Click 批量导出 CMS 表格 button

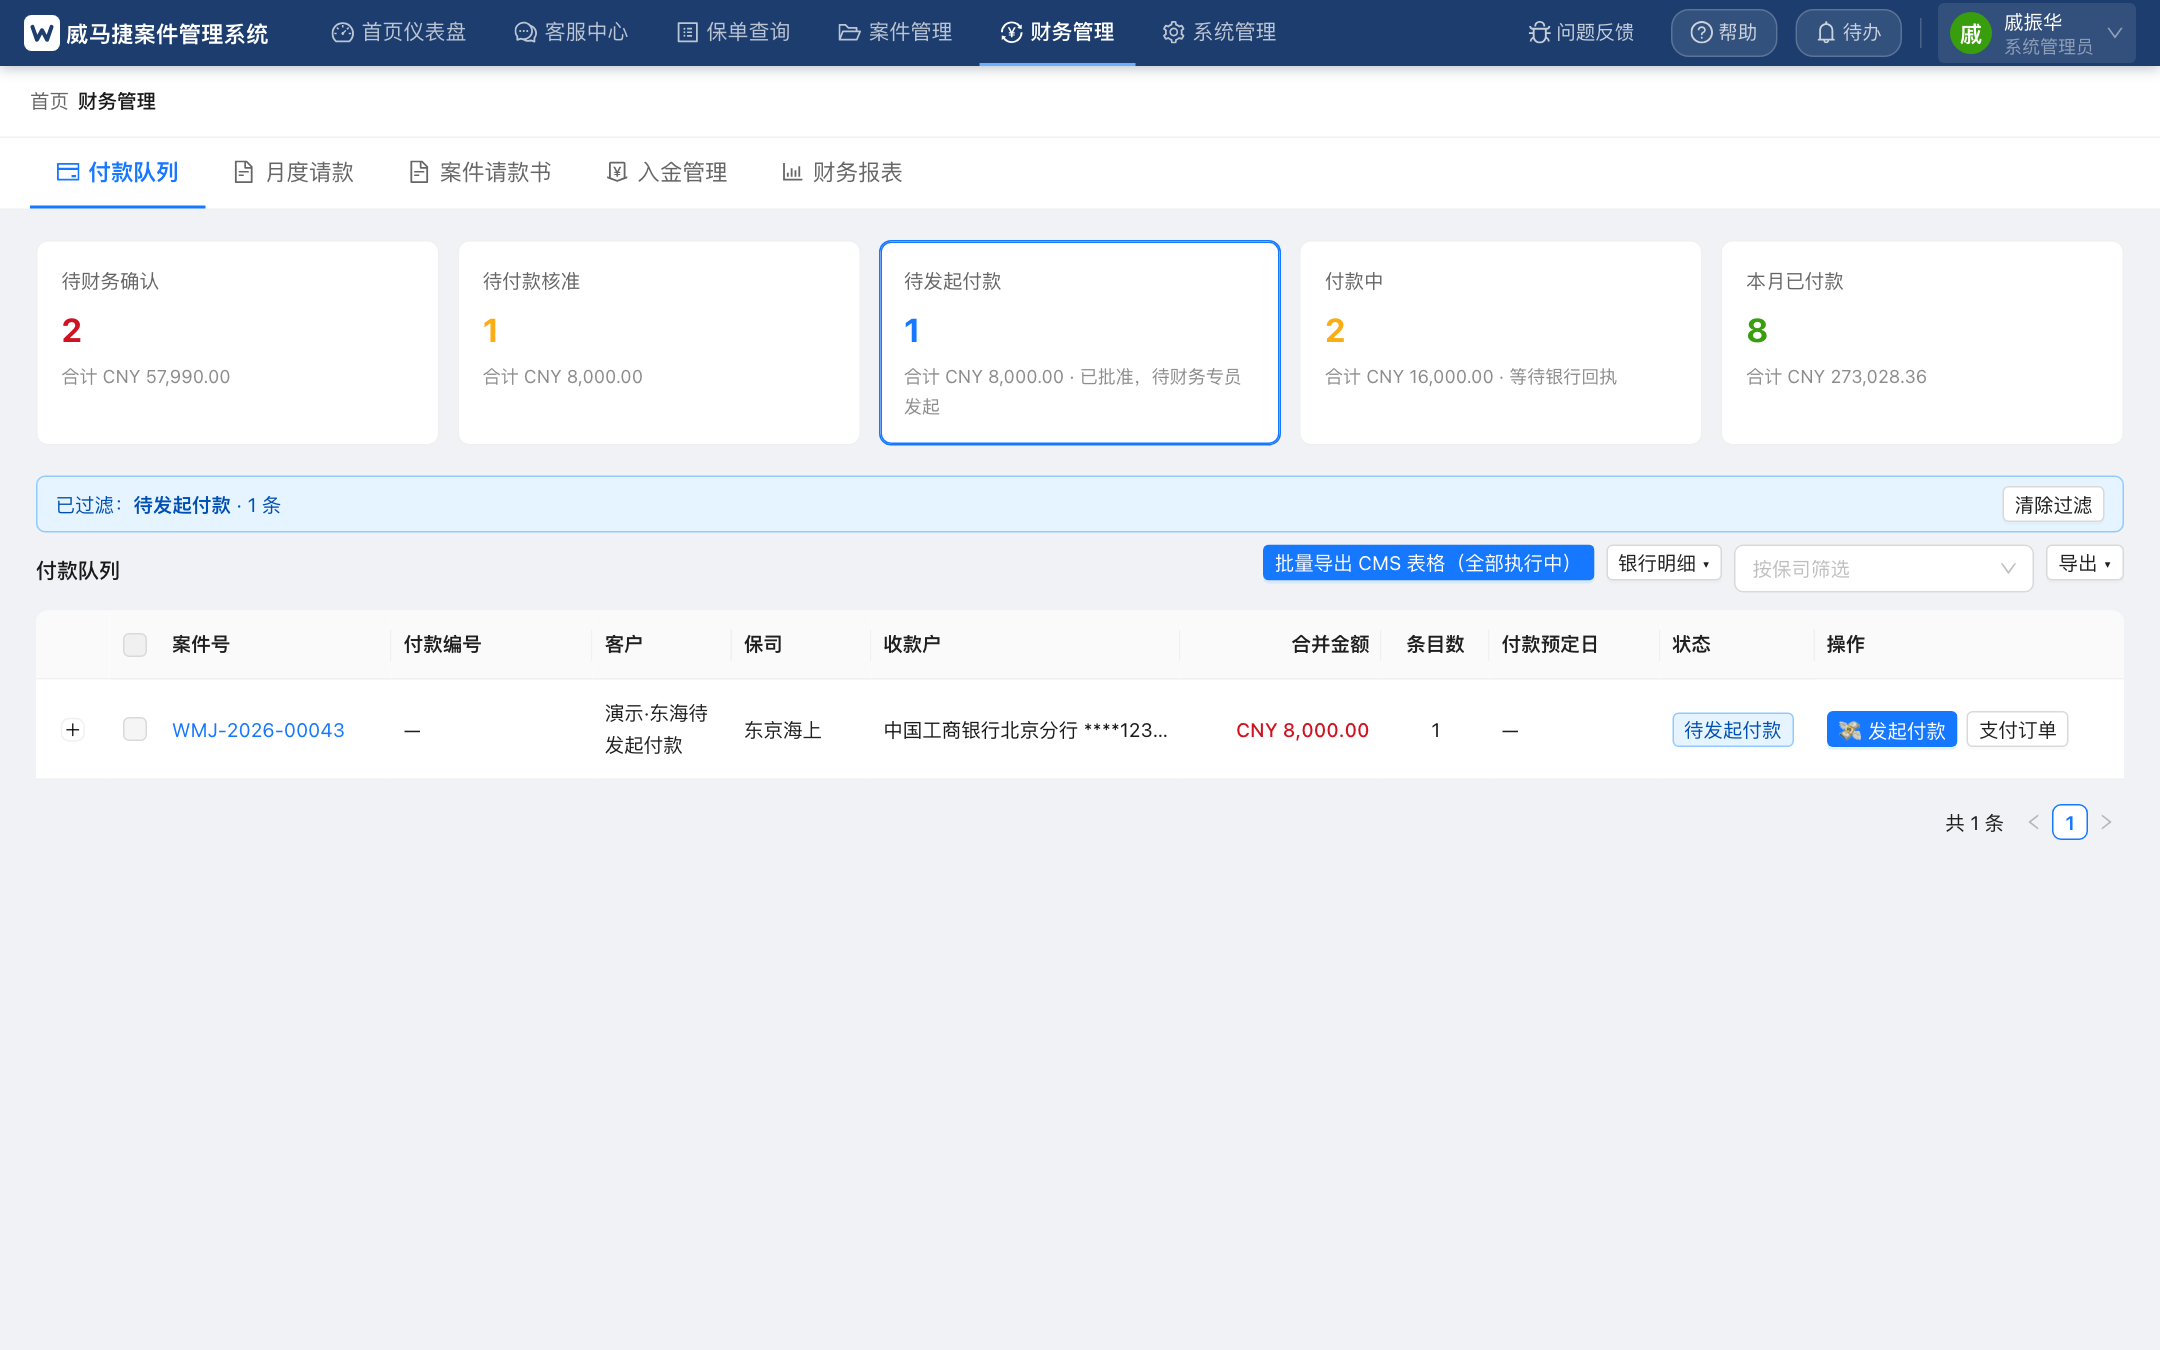[1428, 563]
